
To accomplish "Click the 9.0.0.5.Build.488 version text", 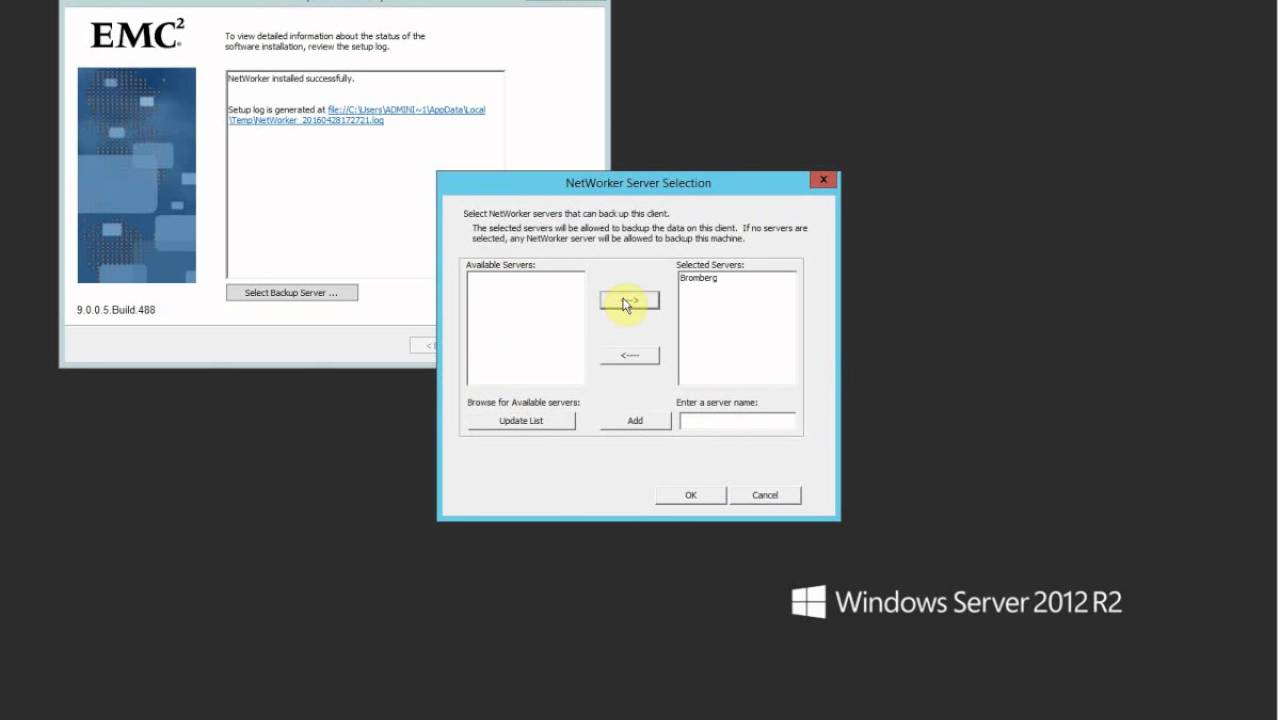I will coord(116,310).
